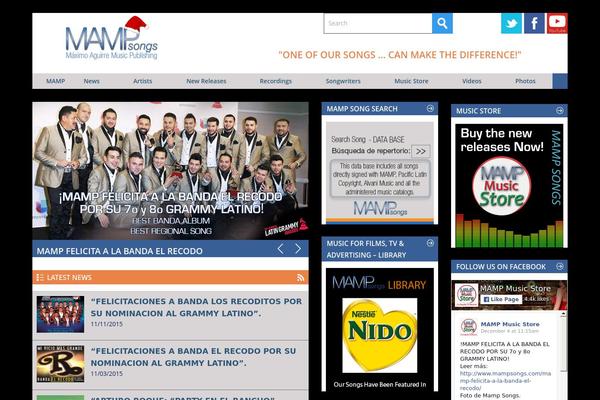Open the Songwriters menu item
This screenshot has height=400, width=600.
click(x=343, y=81)
